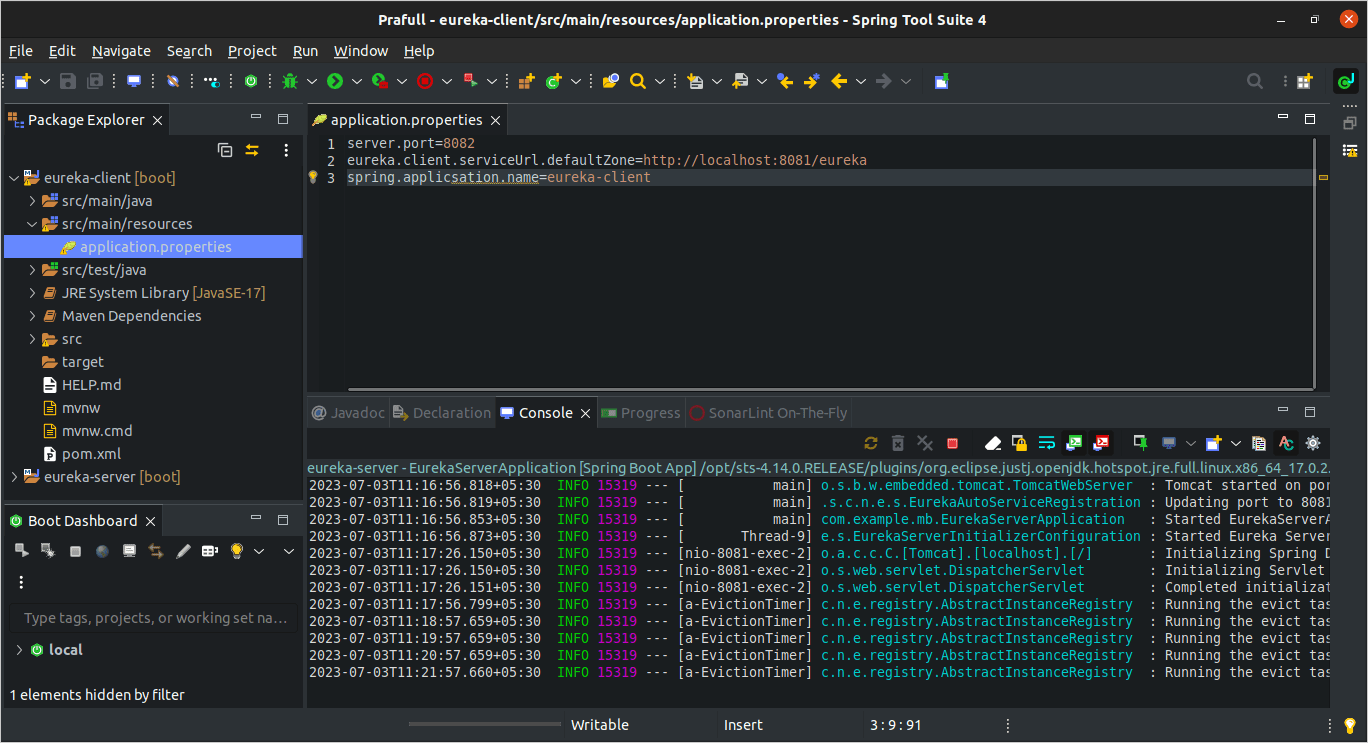Viewport: 1368px width, 743px height.
Task: Stop the running app via console red square
Action: point(952,443)
